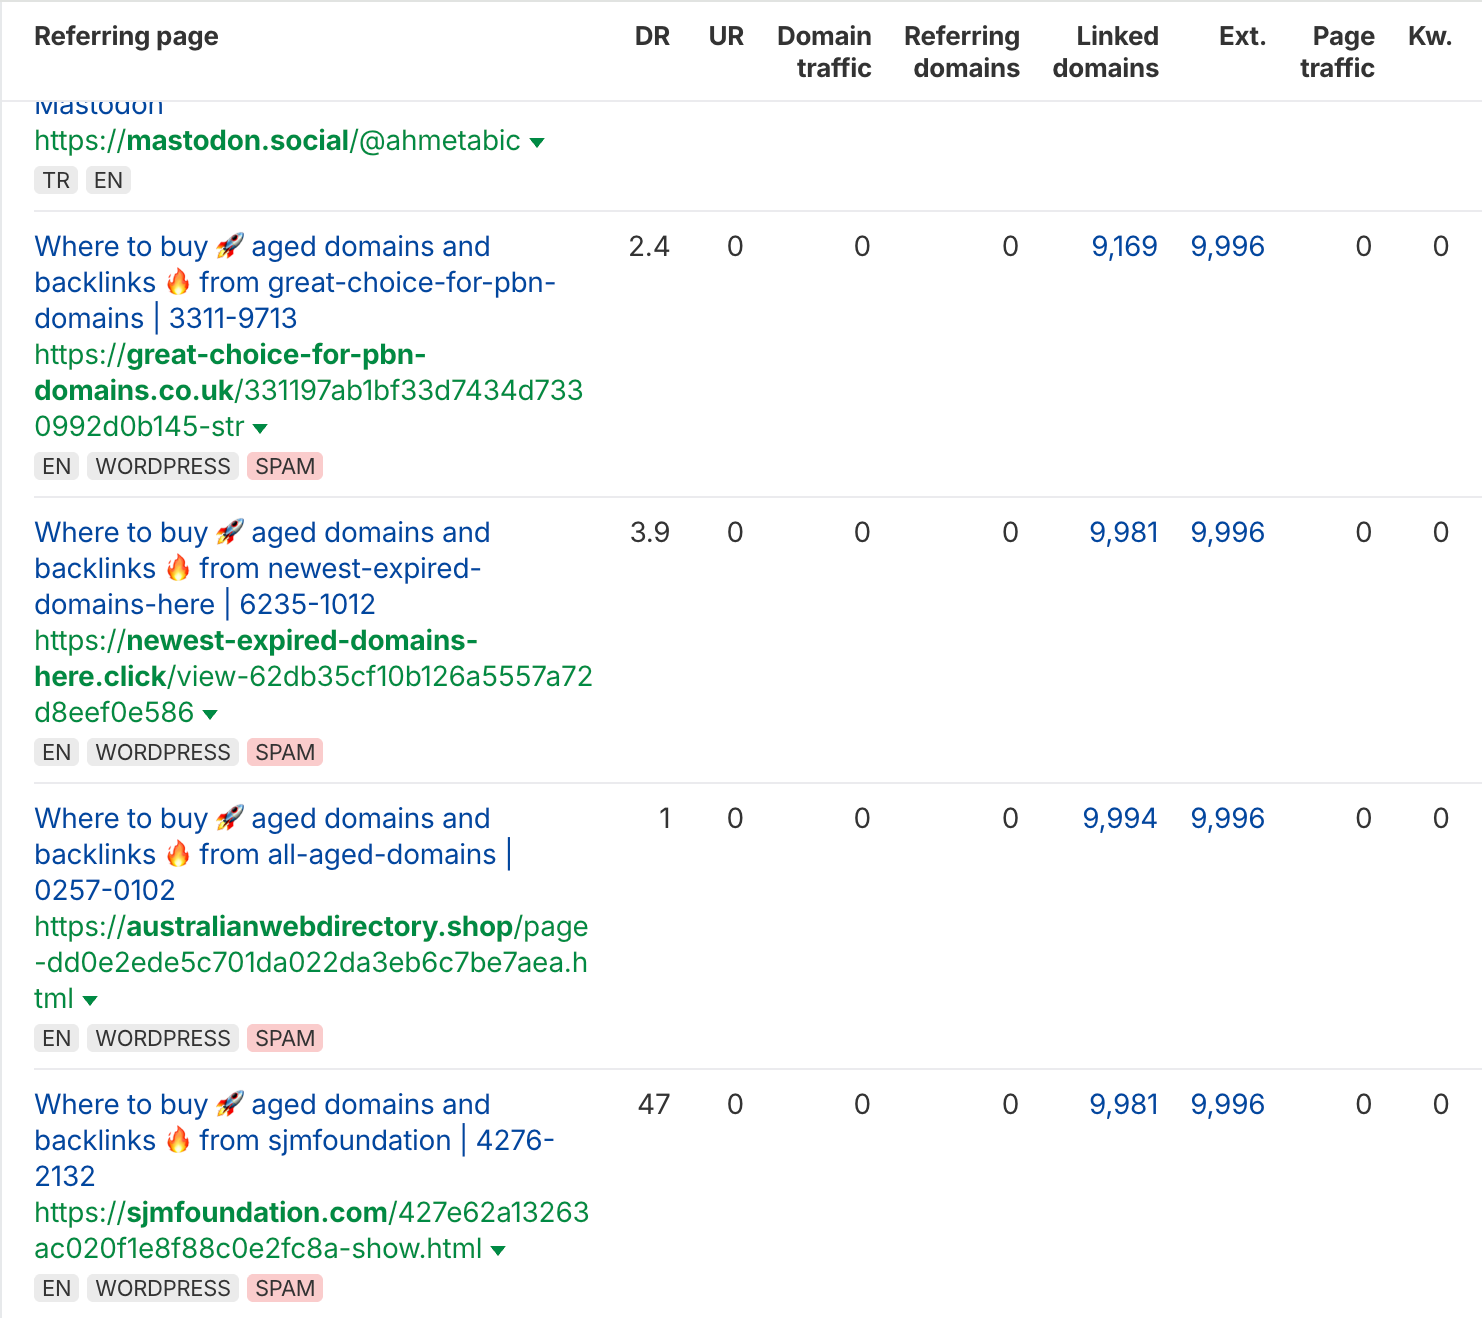Sort by Referring domains column header
Screen dimensions: 1482x1318
click(x=961, y=52)
